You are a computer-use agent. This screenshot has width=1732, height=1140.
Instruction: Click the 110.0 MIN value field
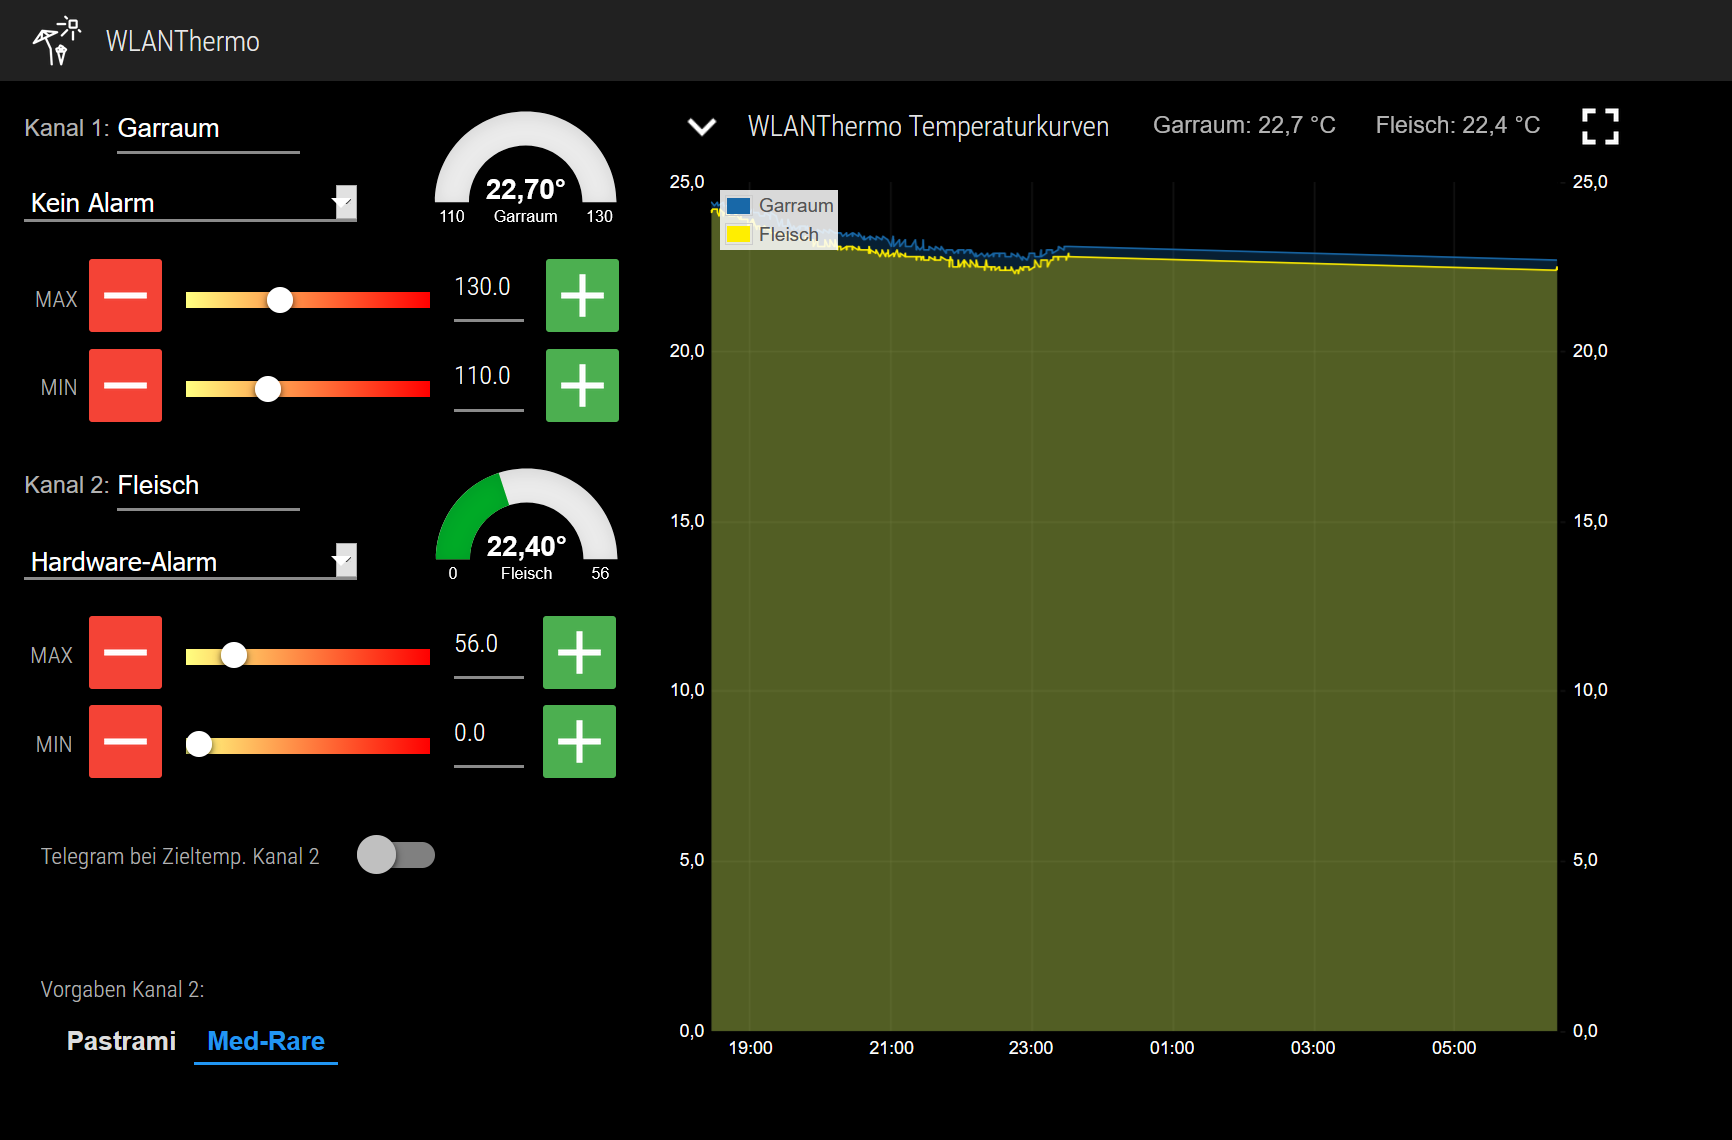pos(489,384)
